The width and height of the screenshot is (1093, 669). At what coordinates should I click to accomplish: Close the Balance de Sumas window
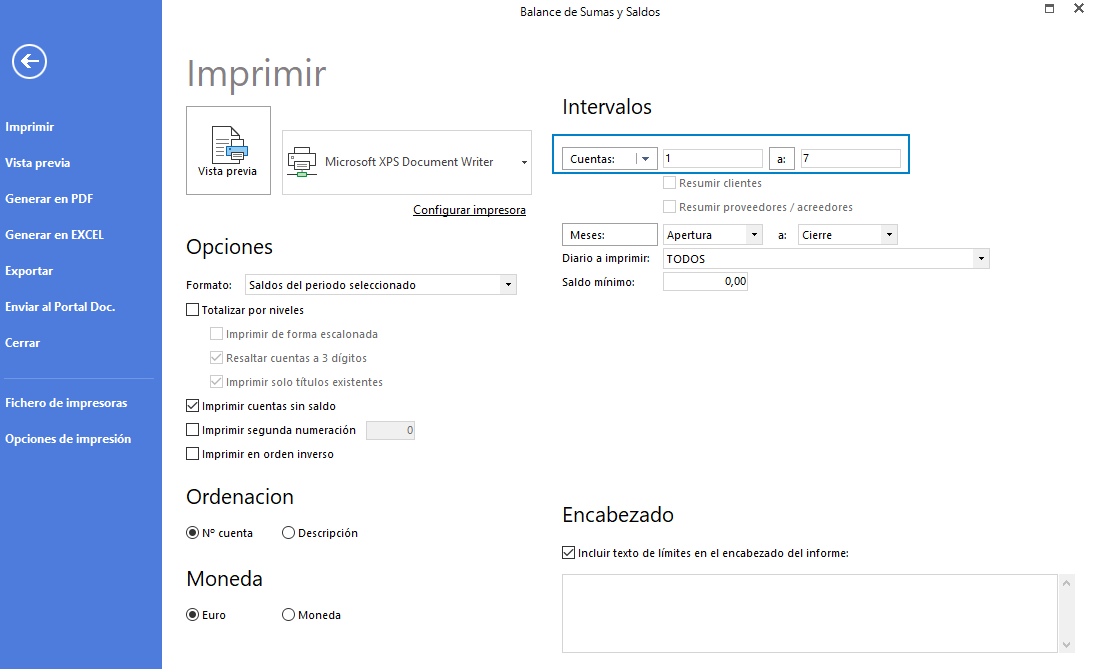point(1078,8)
